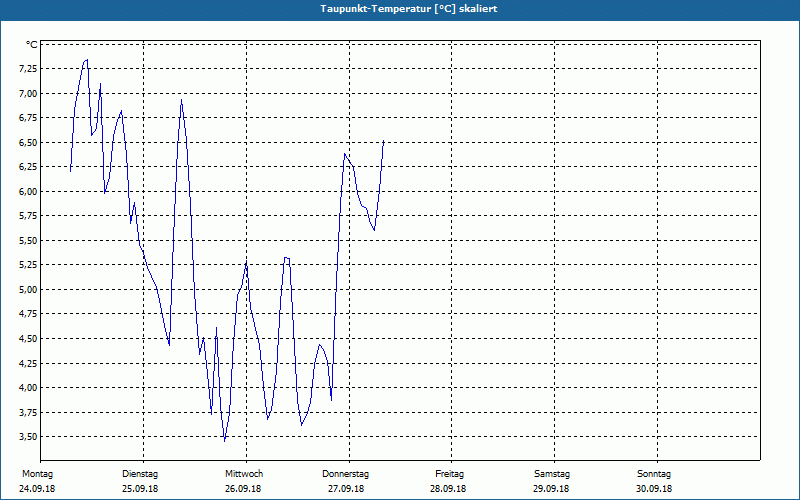
Task: Click the 7,25 y-axis value
Action: 28,69
